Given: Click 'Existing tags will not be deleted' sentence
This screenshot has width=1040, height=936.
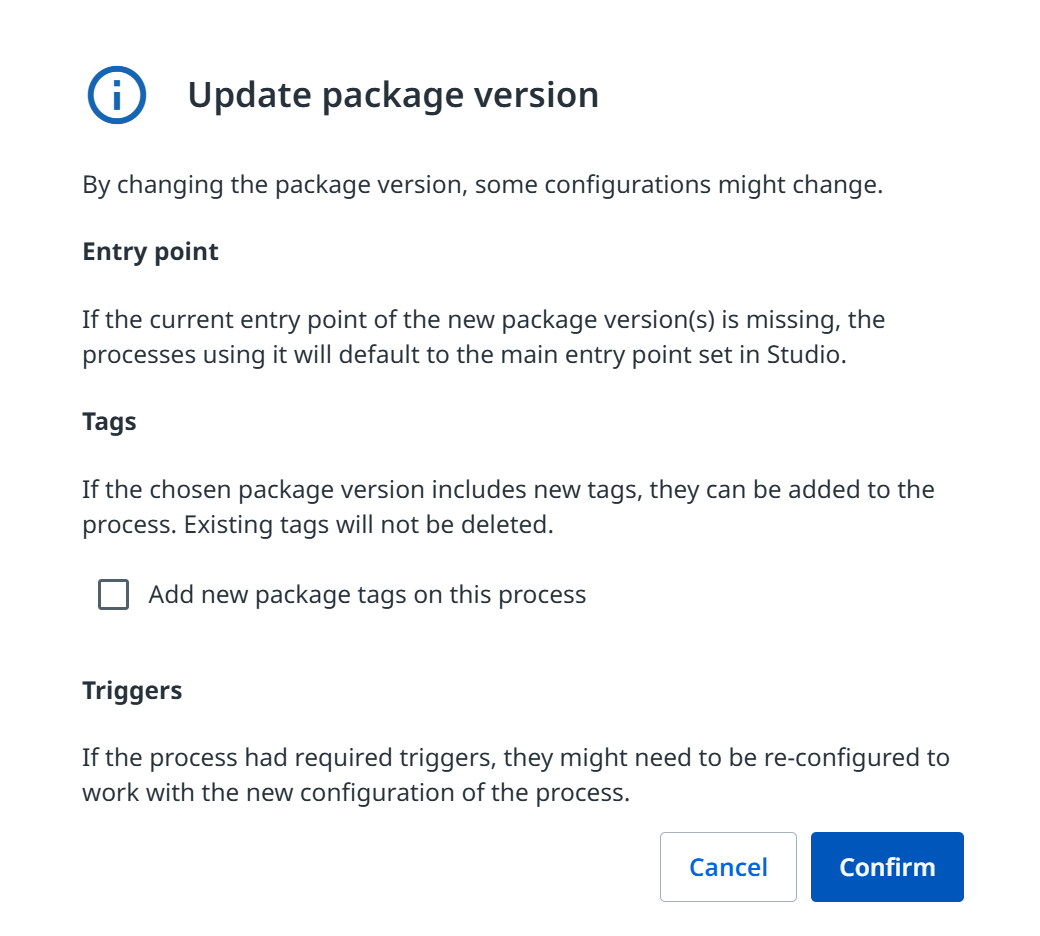Looking at the screenshot, I should (368, 525).
